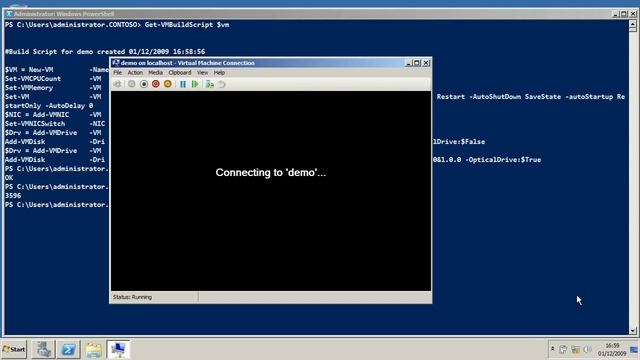
Task: Click the 'Get-VMBuildScript $vm' command line
Action: [x=187, y=25]
